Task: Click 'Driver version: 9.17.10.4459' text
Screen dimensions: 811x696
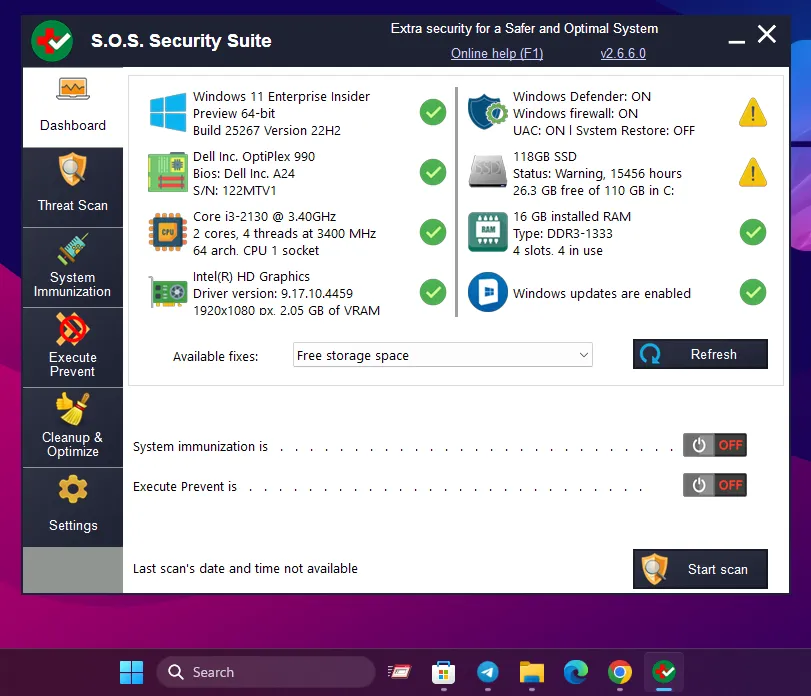Action: coord(273,293)
